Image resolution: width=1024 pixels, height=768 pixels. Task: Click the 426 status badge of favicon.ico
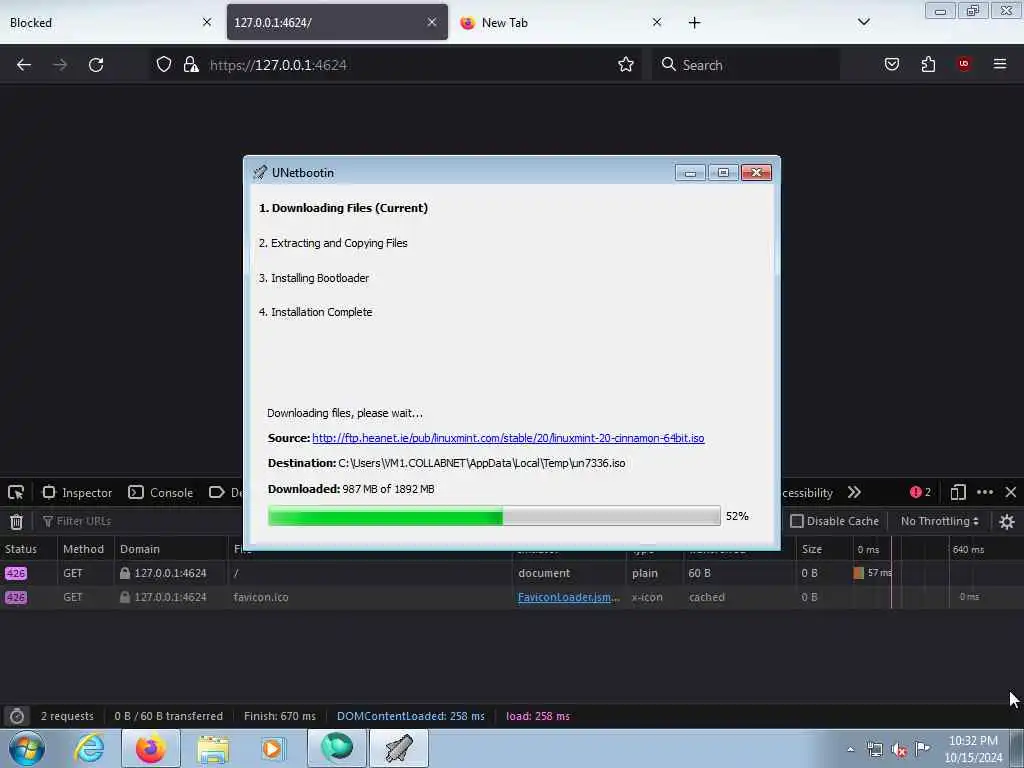16,597
